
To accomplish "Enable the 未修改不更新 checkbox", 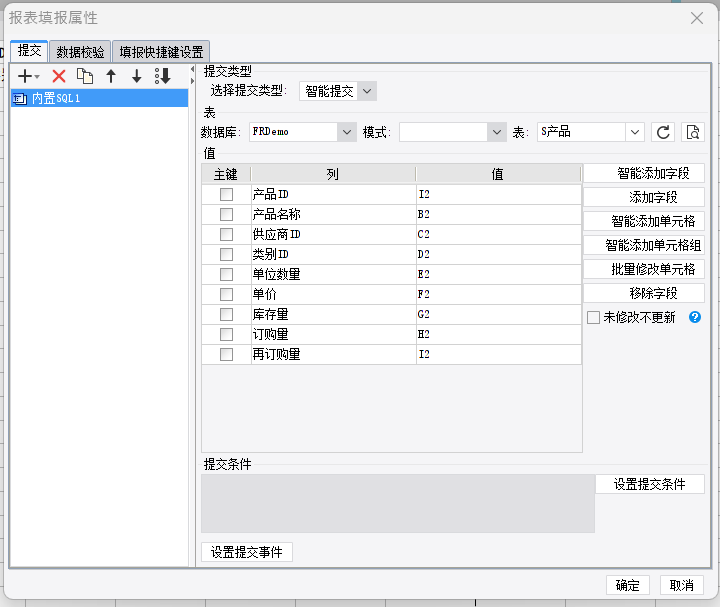I will click(593, 317).
